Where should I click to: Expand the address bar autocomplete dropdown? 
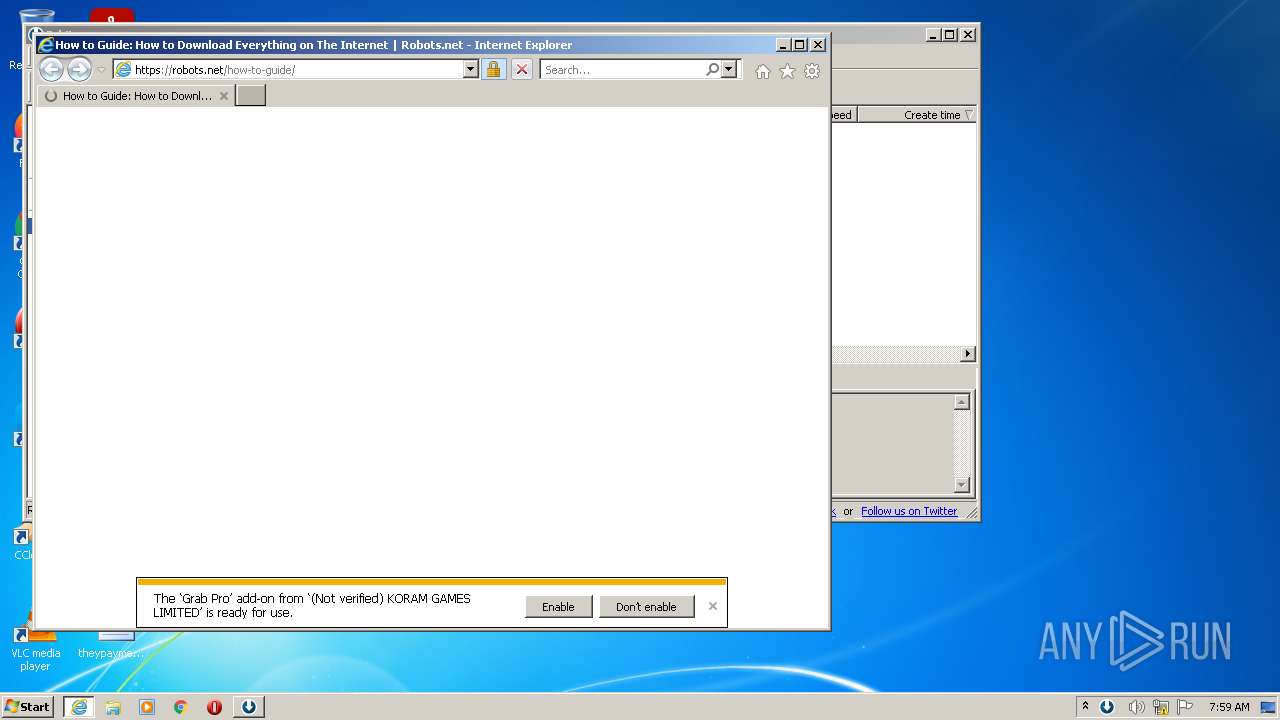coord(471,70)
